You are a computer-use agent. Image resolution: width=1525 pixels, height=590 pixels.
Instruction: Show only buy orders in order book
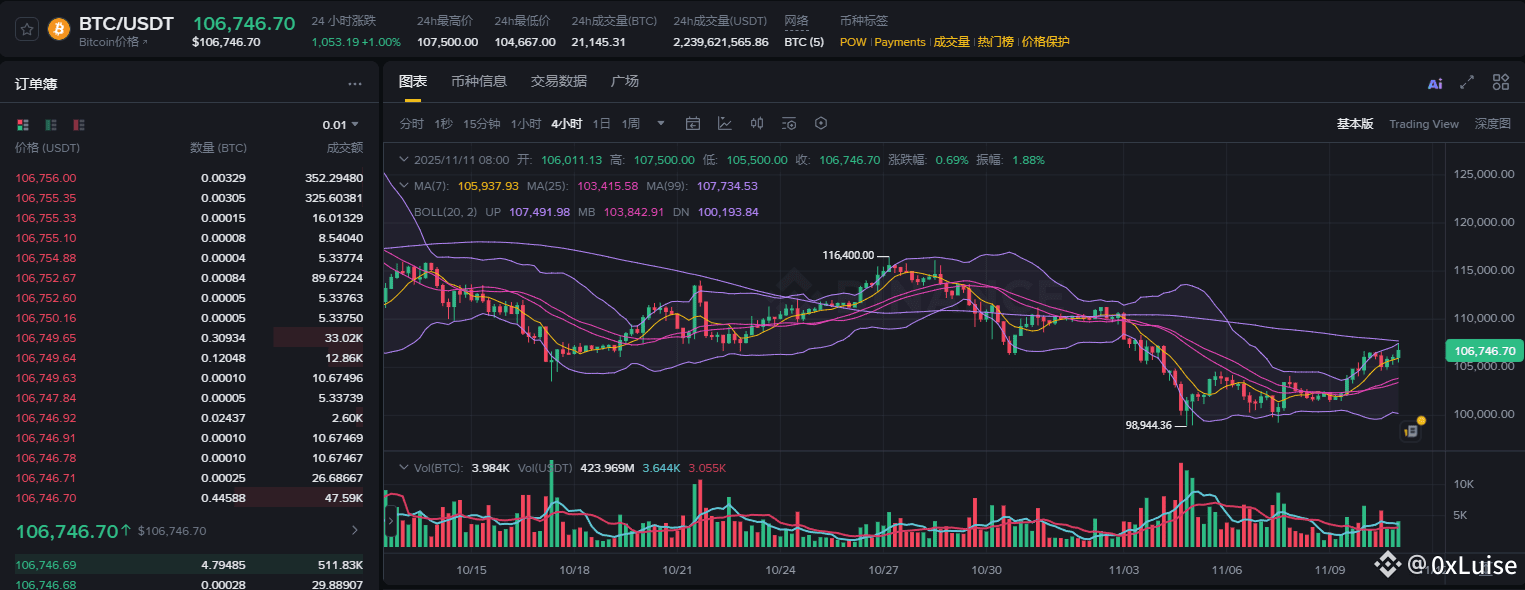(x=51, y=125)
